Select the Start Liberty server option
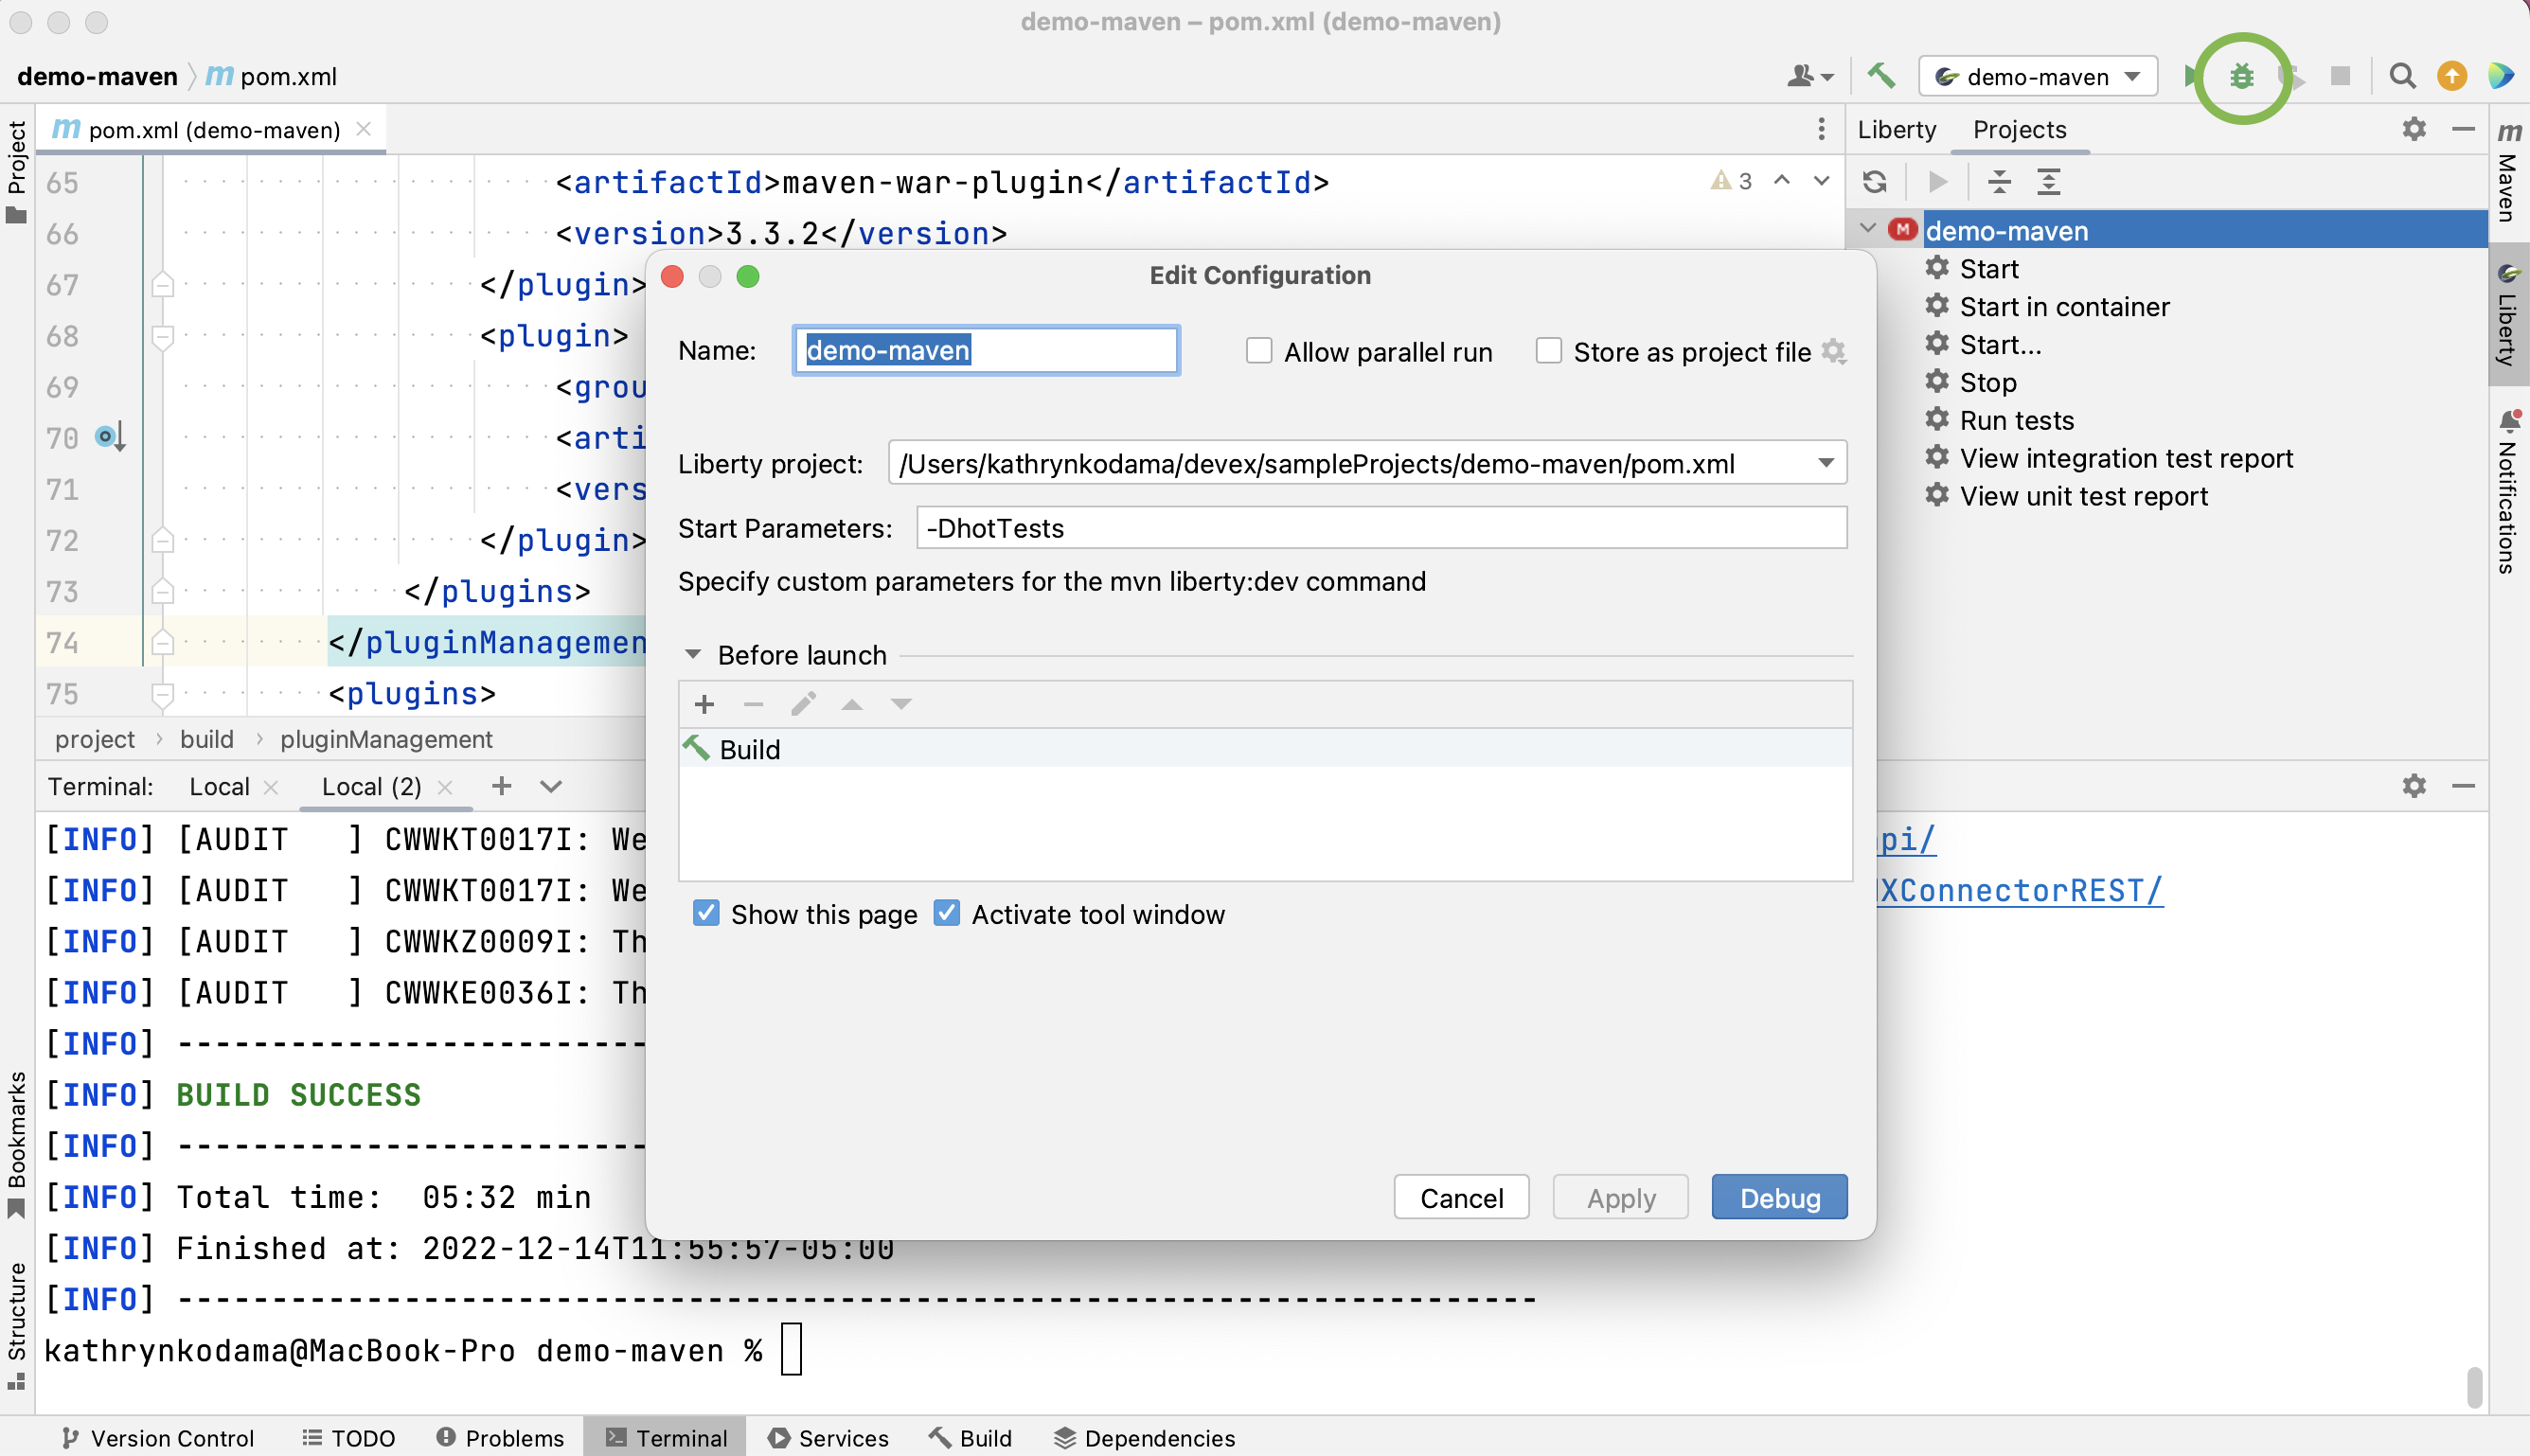The image size is (2530, 1456). click(x=1987, y=268)
